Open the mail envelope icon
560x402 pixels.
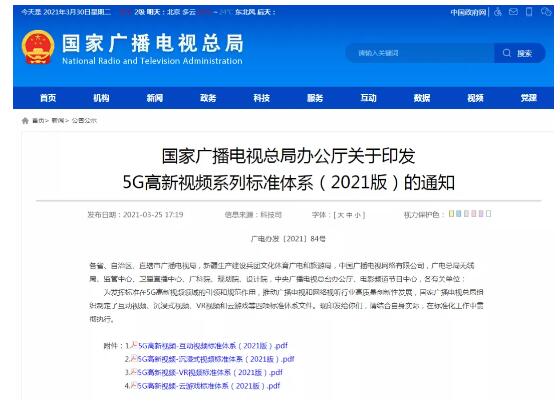(x=513, y=12)
